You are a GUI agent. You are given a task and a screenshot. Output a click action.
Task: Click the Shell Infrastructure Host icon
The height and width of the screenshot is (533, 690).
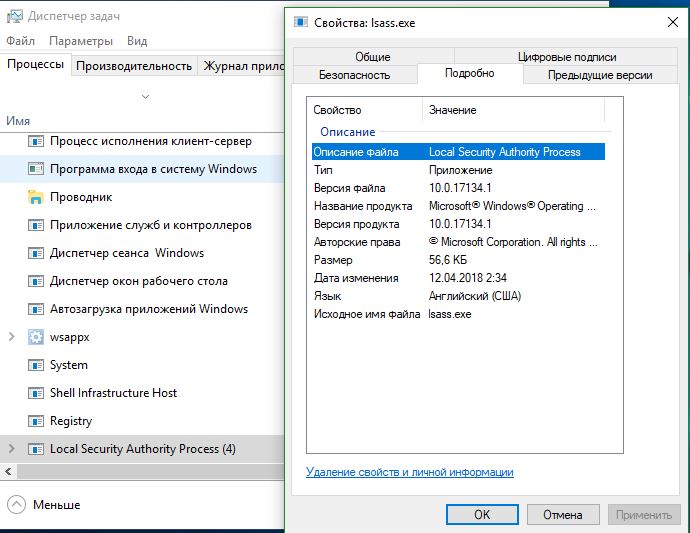[x=36, y=393]
